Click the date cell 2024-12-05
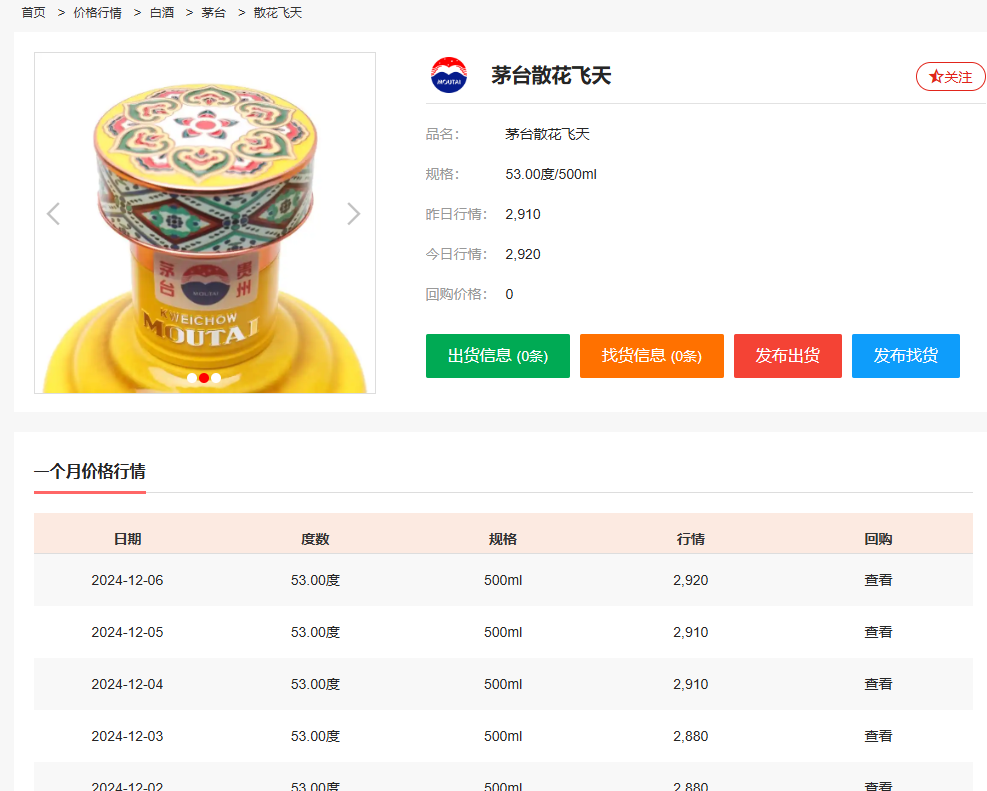The height and width of the screenshot is (791, 987). 127,632
